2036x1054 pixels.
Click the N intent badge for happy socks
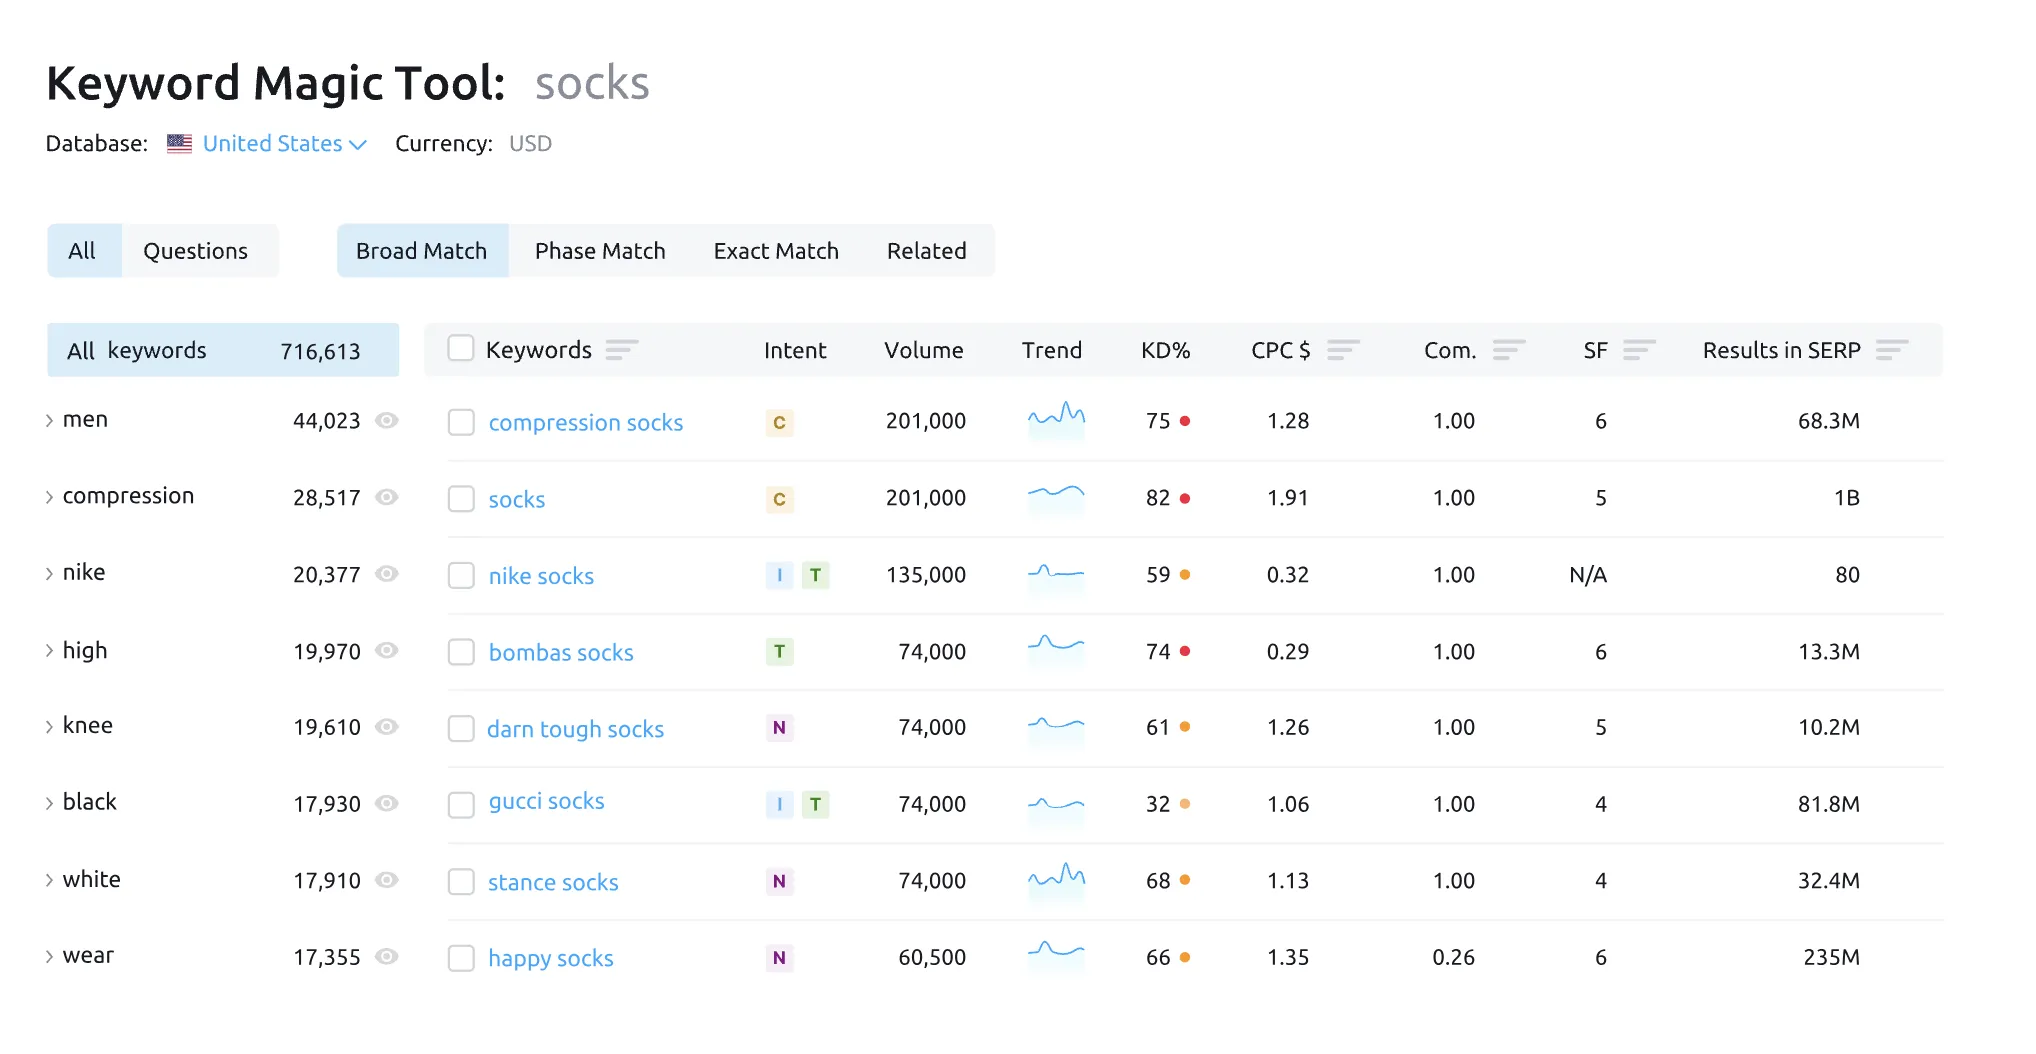[779, 958]
